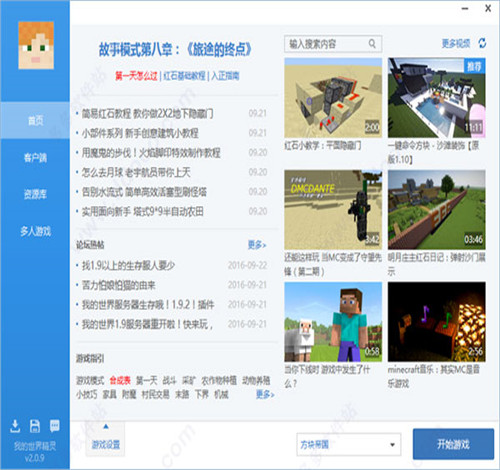500x470 pixels.
Task: Open article 用魔鬼的步伐！火焰脚印特效制作教程
Action: click(x=151, y=153)
